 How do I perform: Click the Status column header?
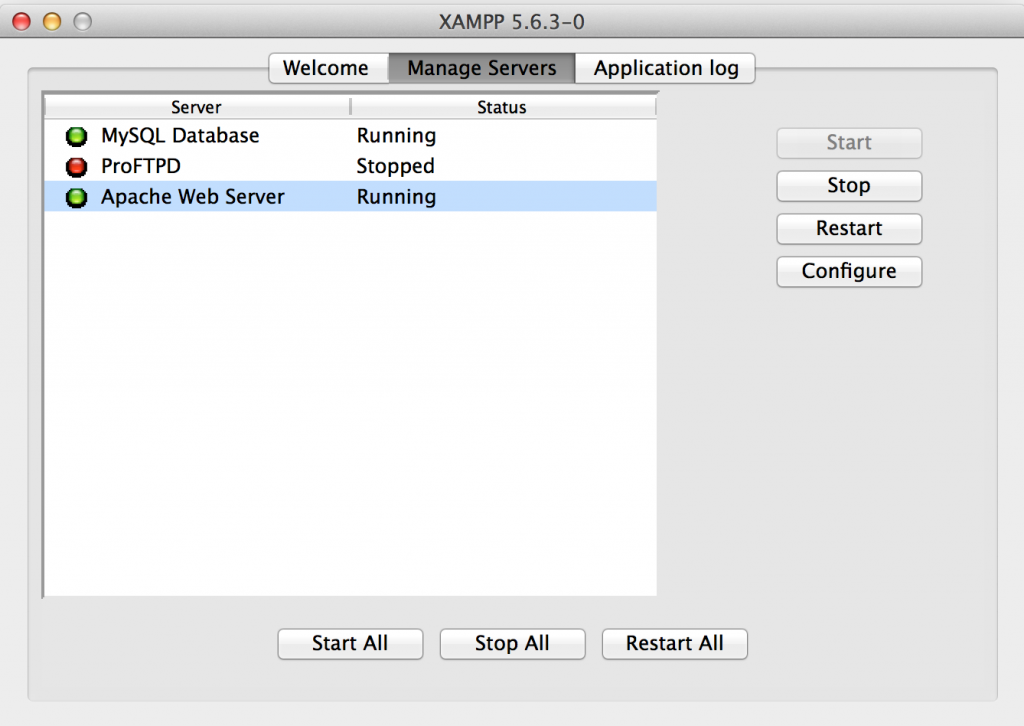pyautogui.click(x=502, y=107)
